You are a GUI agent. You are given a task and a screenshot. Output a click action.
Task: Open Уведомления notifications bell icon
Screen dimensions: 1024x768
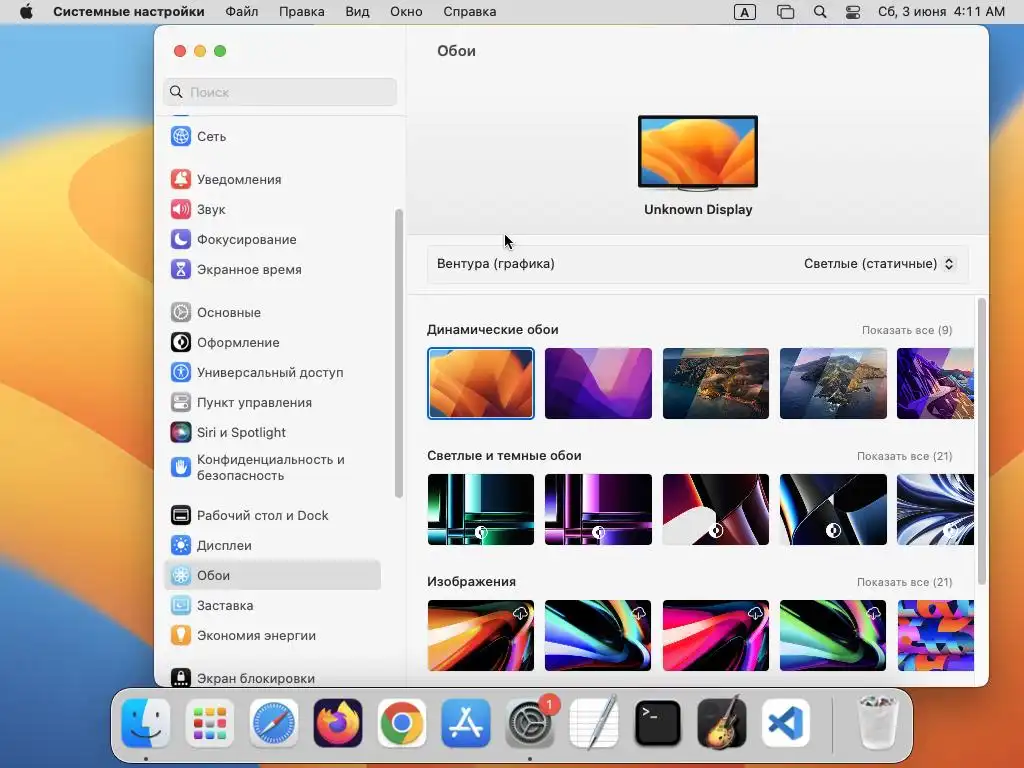(181, 180)
